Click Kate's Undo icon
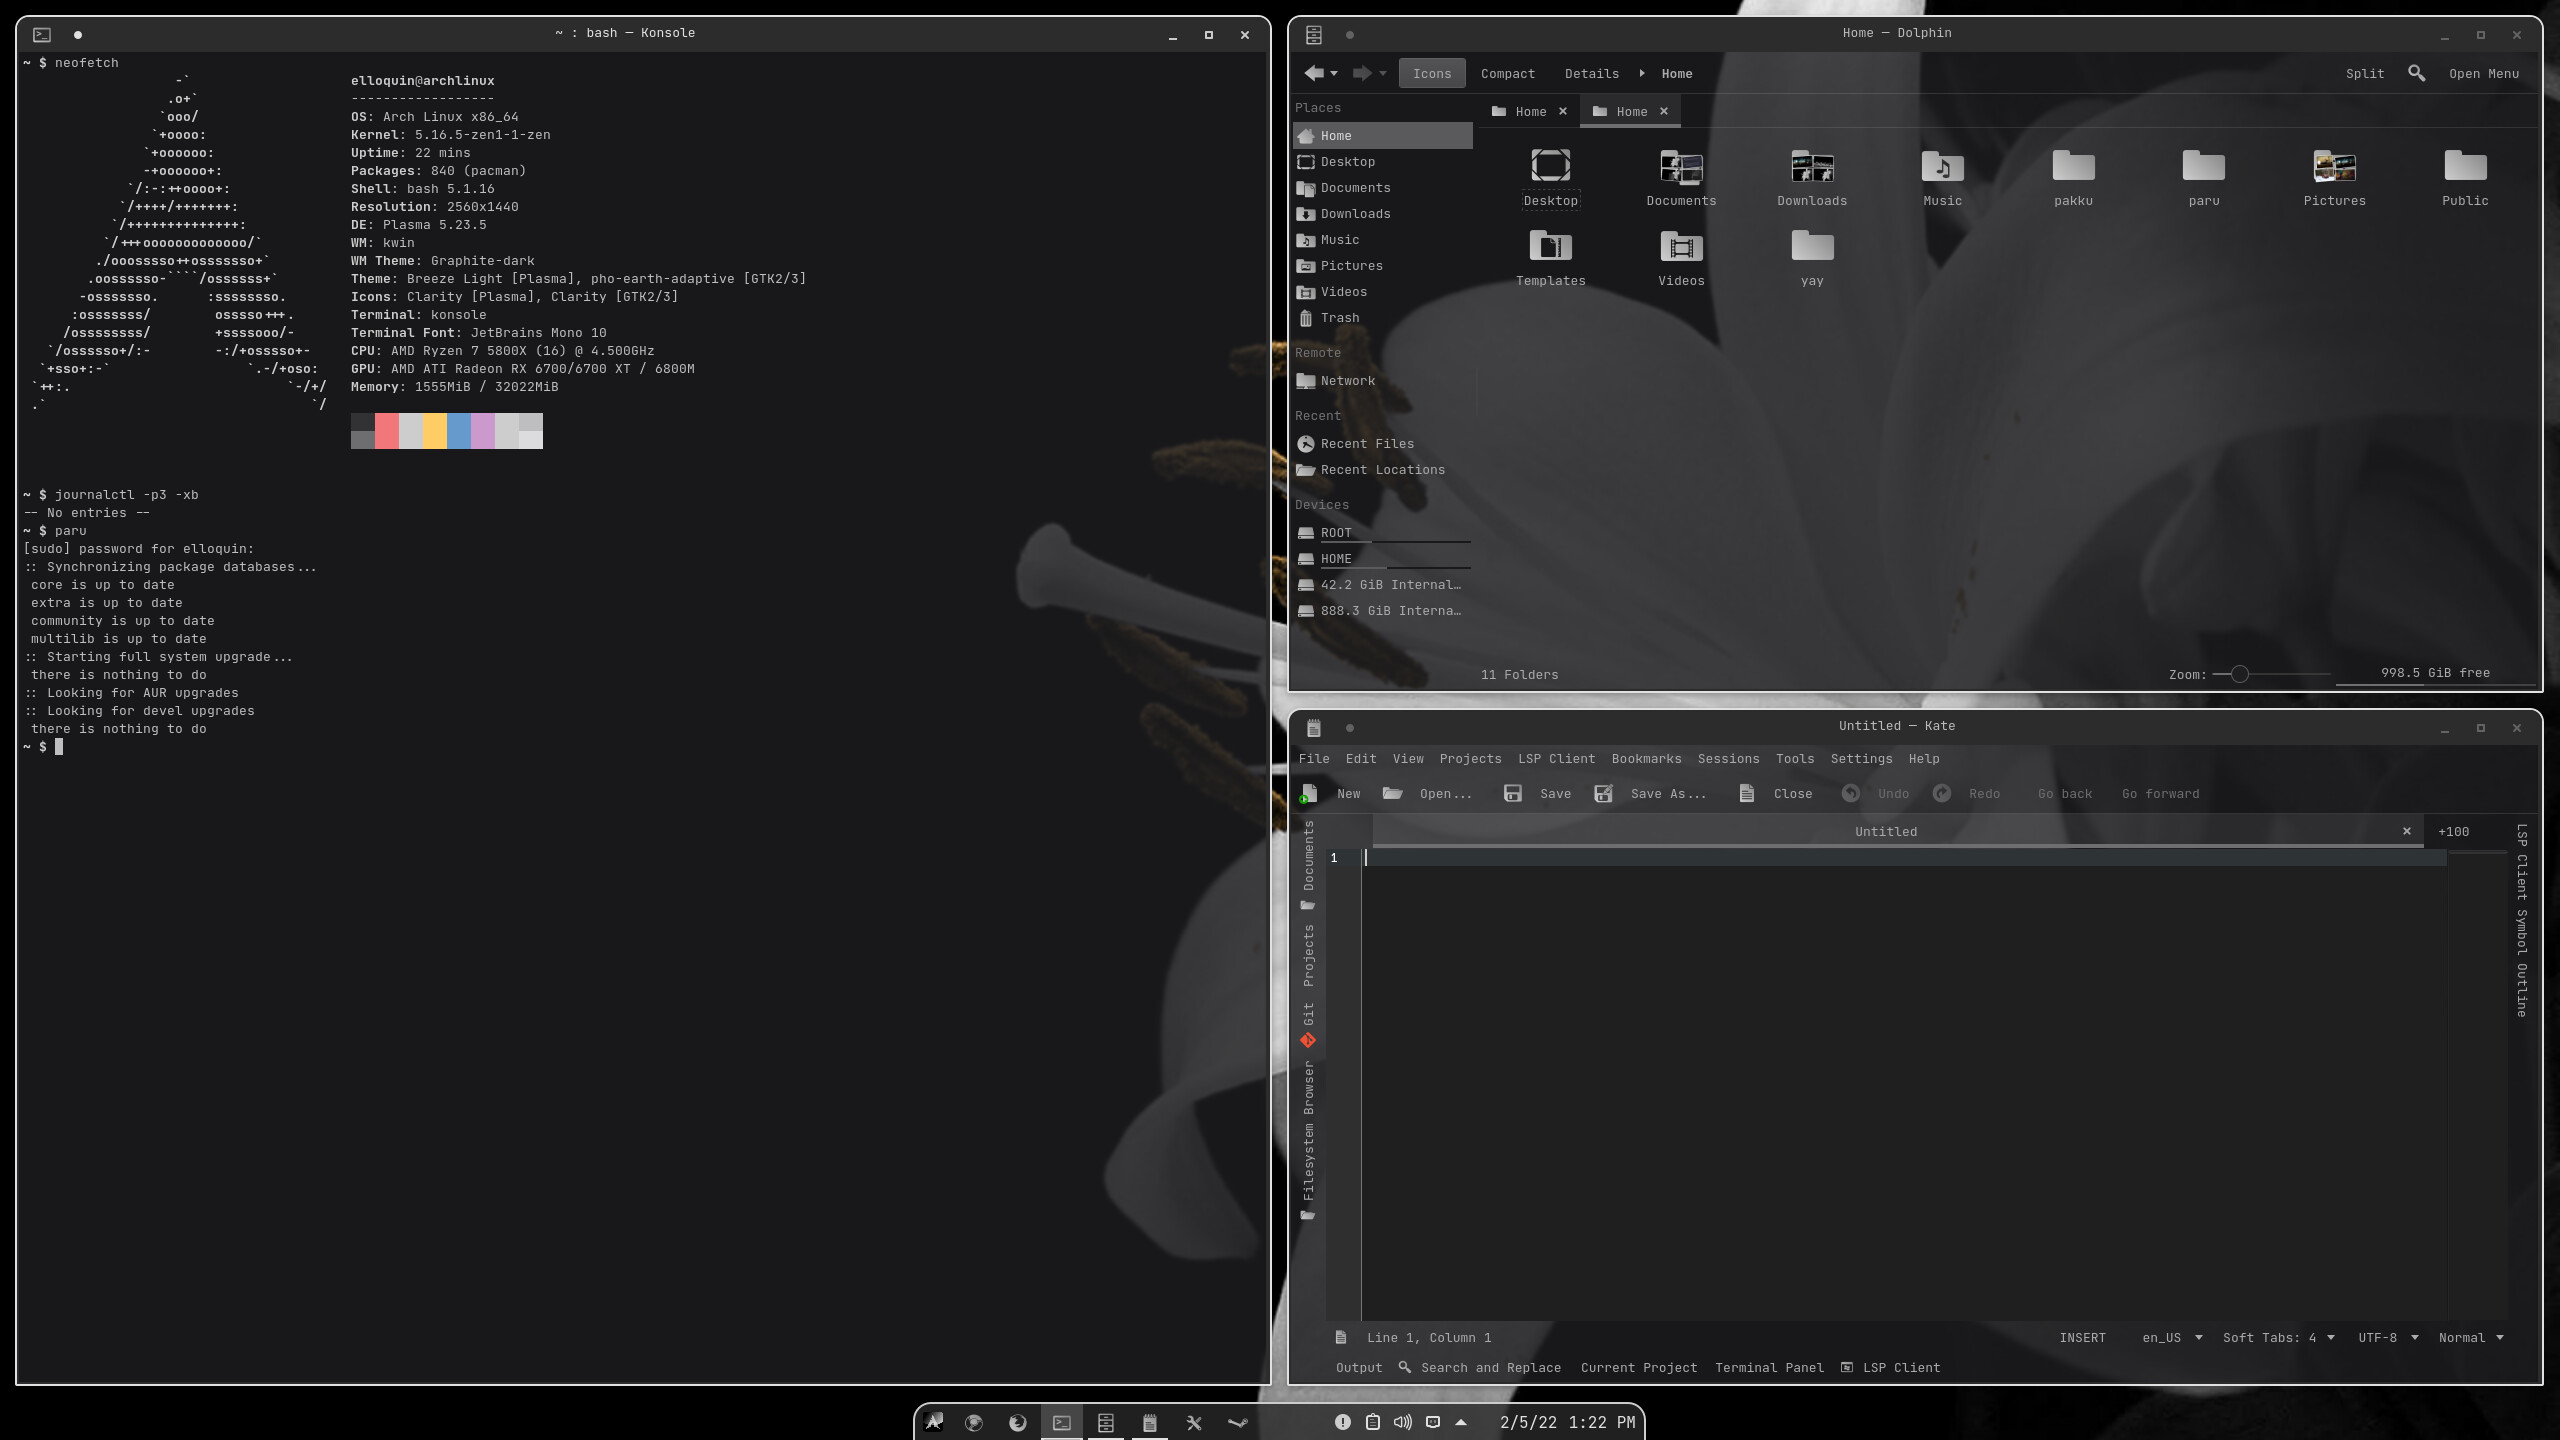The height and width of the screenshot is (1440, 2560). click(1851, 794)
